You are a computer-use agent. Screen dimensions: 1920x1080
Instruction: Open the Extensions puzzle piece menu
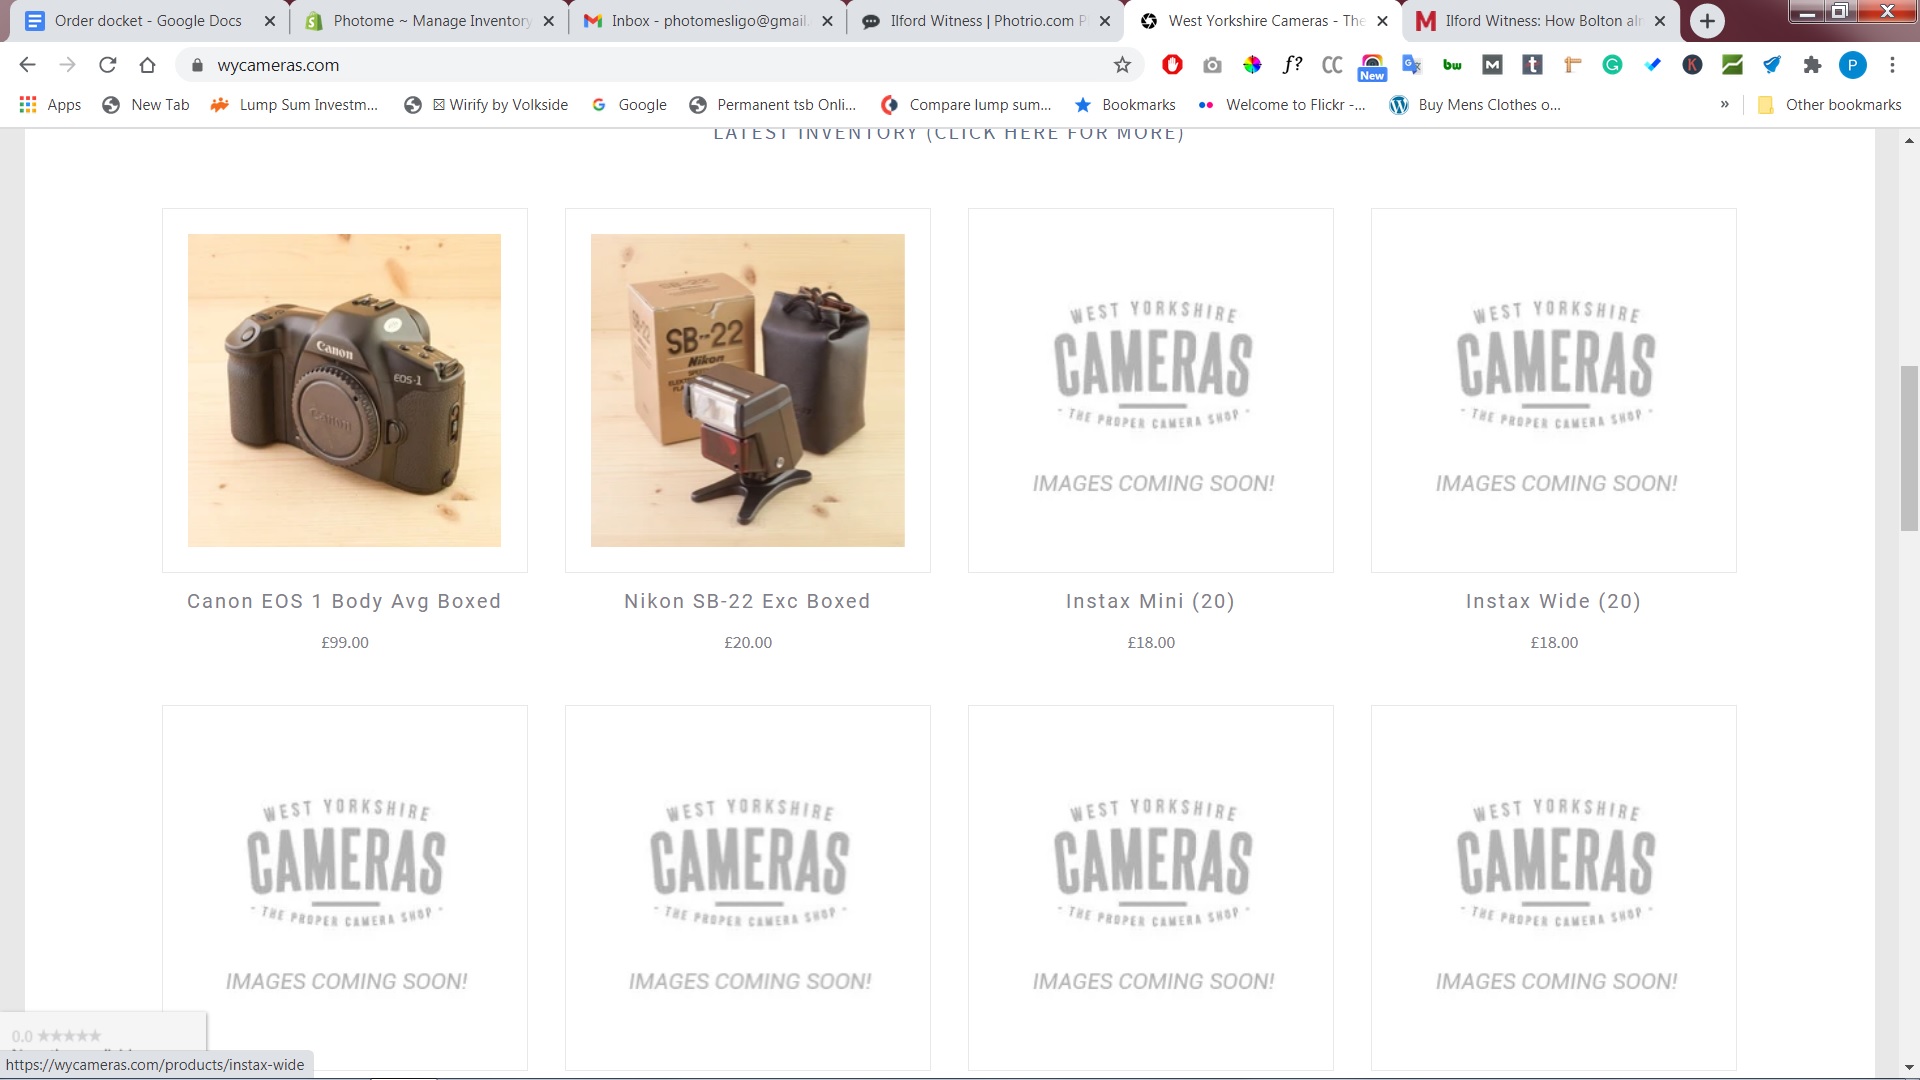click(x=1812, y=65)
